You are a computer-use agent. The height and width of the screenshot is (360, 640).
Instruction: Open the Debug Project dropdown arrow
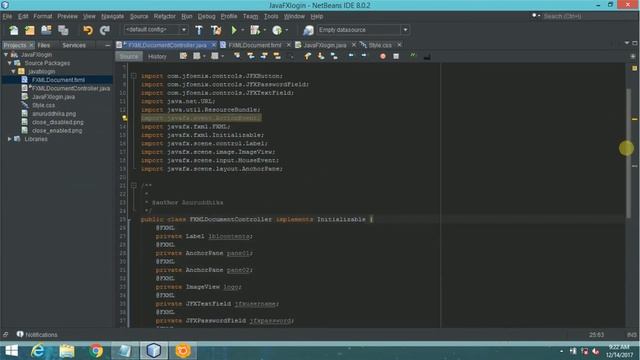(x=264, y=30)
